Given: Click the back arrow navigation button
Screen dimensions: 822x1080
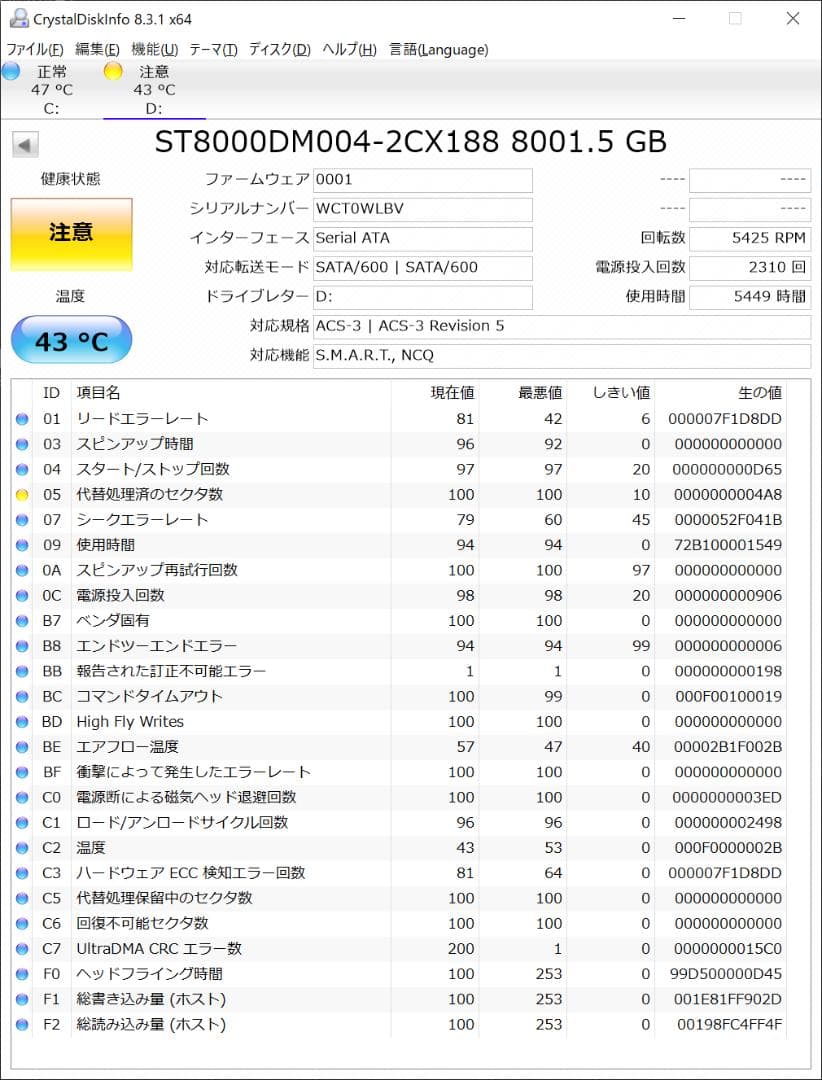Looking at the screenshot, I should 25,142.
